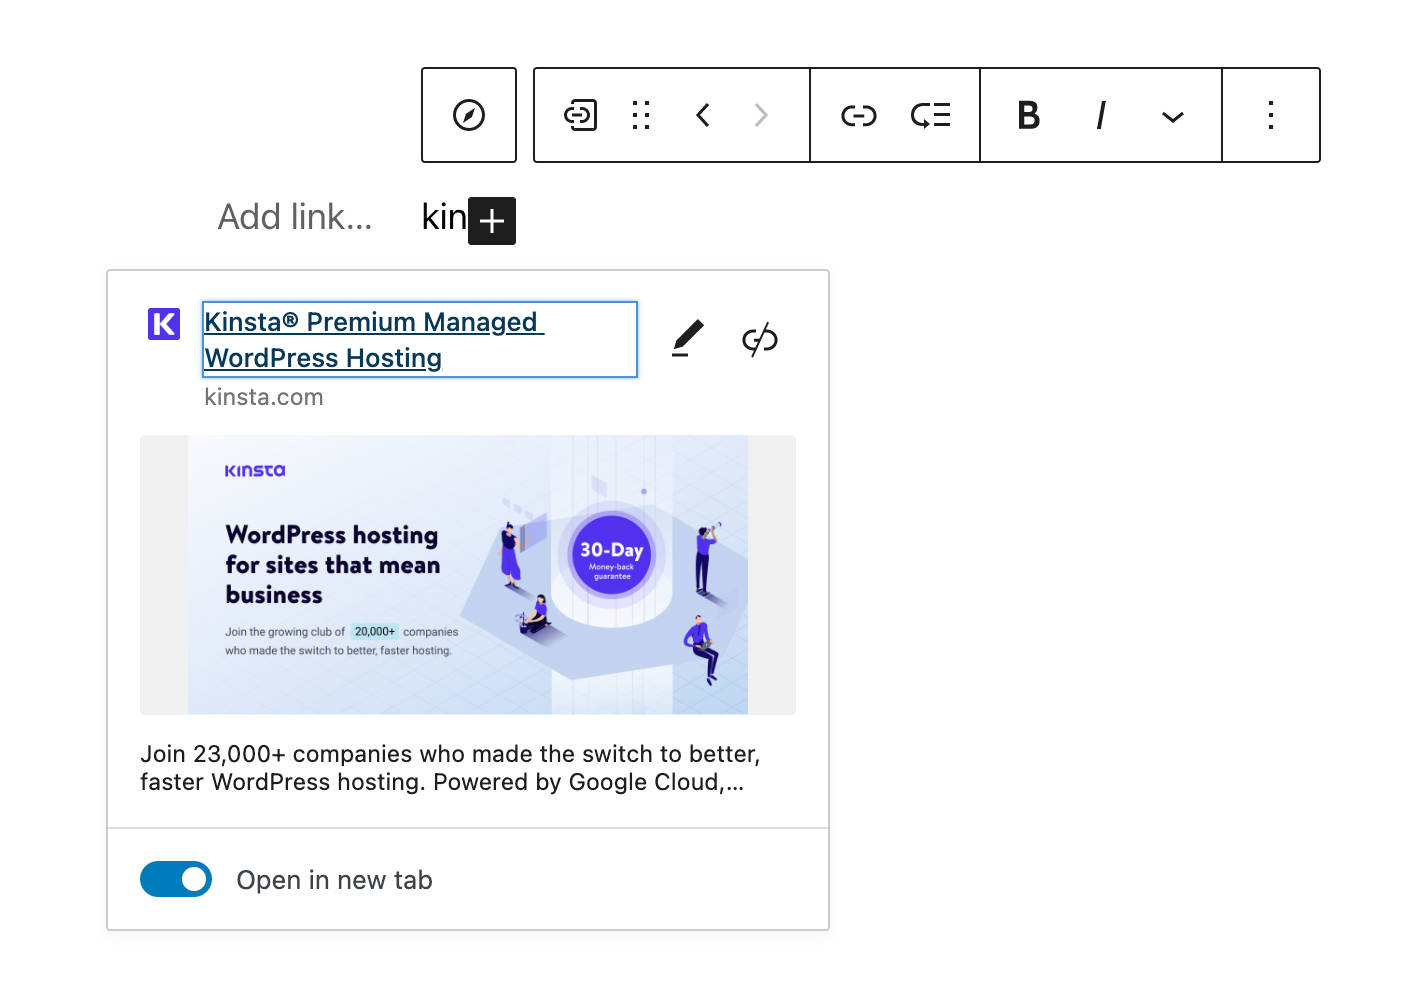The width and height of the screenshot is (1408, 994).
Task: Add a submenu with the toolbar icon
Action: 930,116
